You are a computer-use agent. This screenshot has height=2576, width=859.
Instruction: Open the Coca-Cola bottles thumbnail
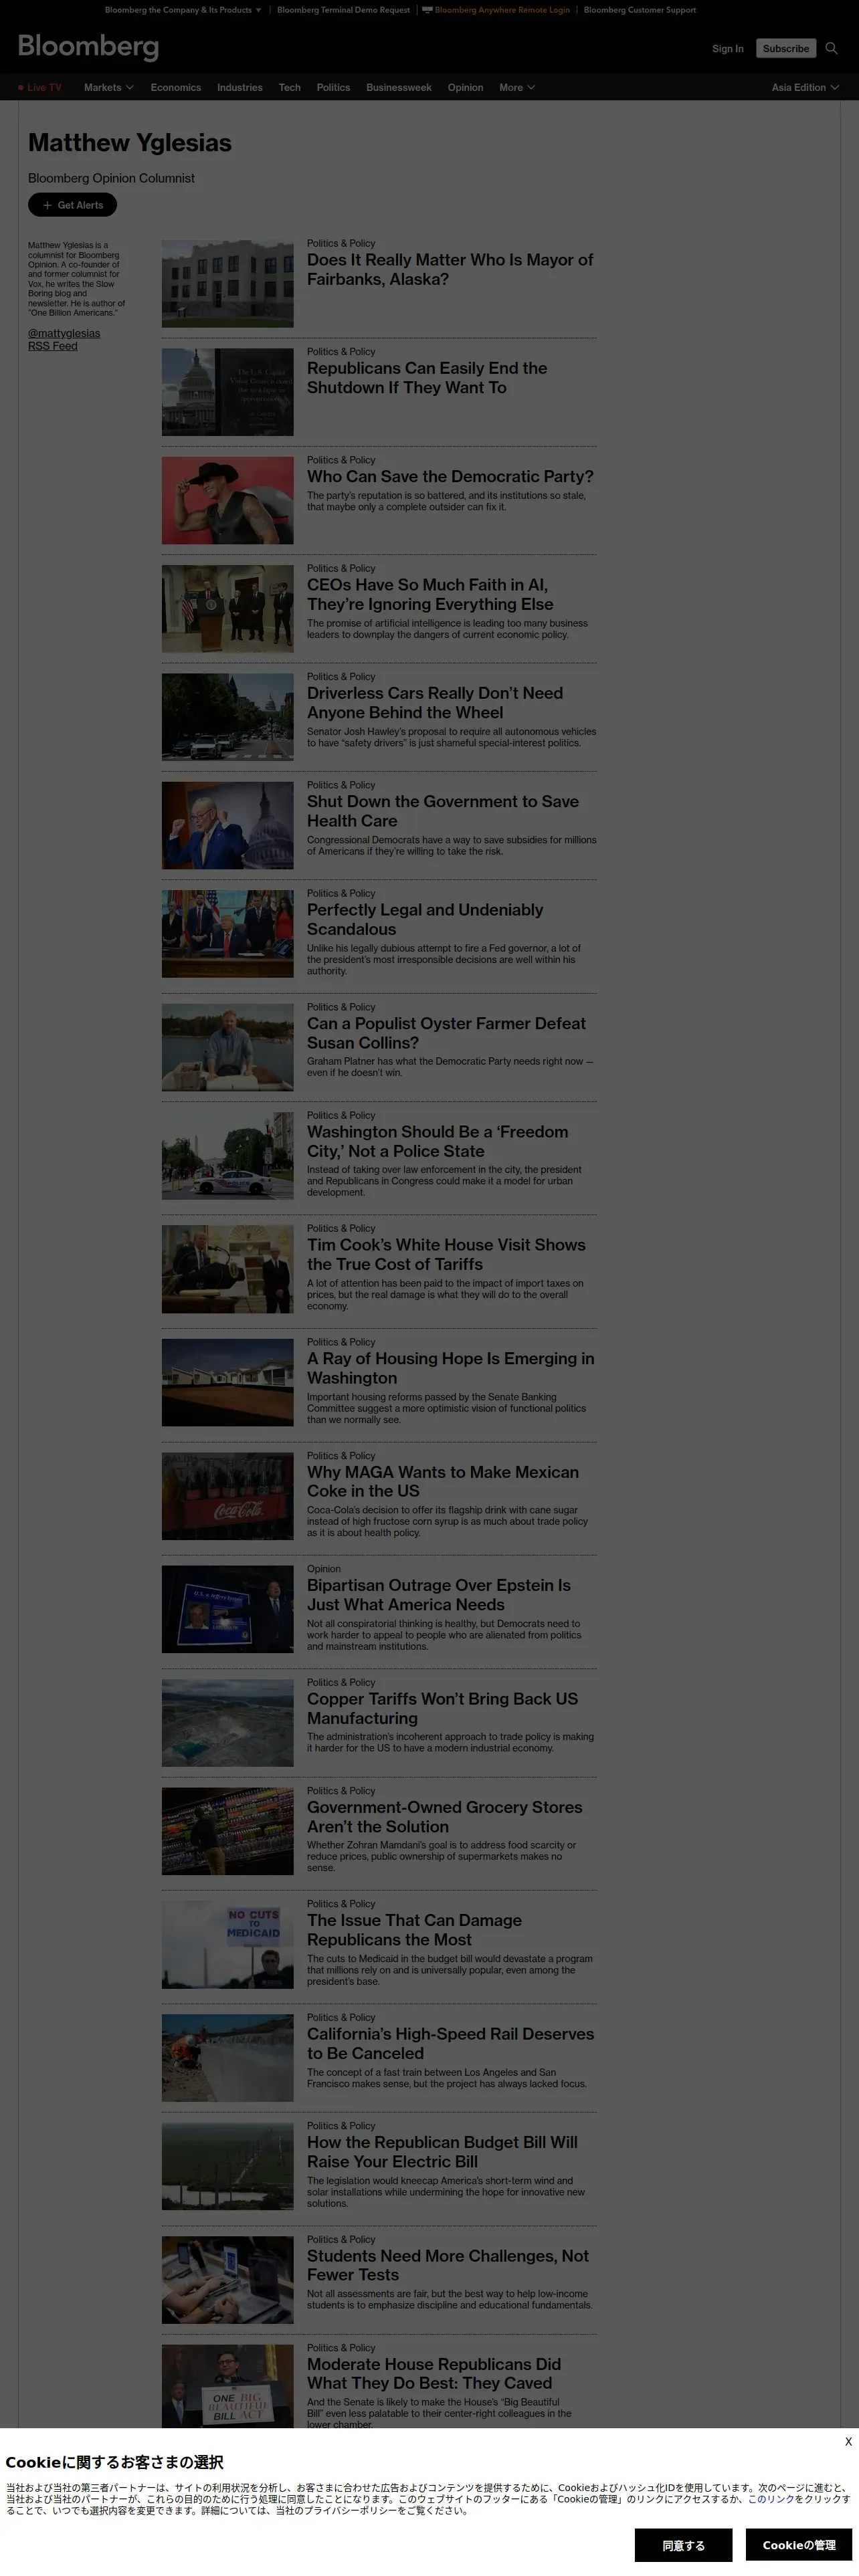pos(228,1496)
